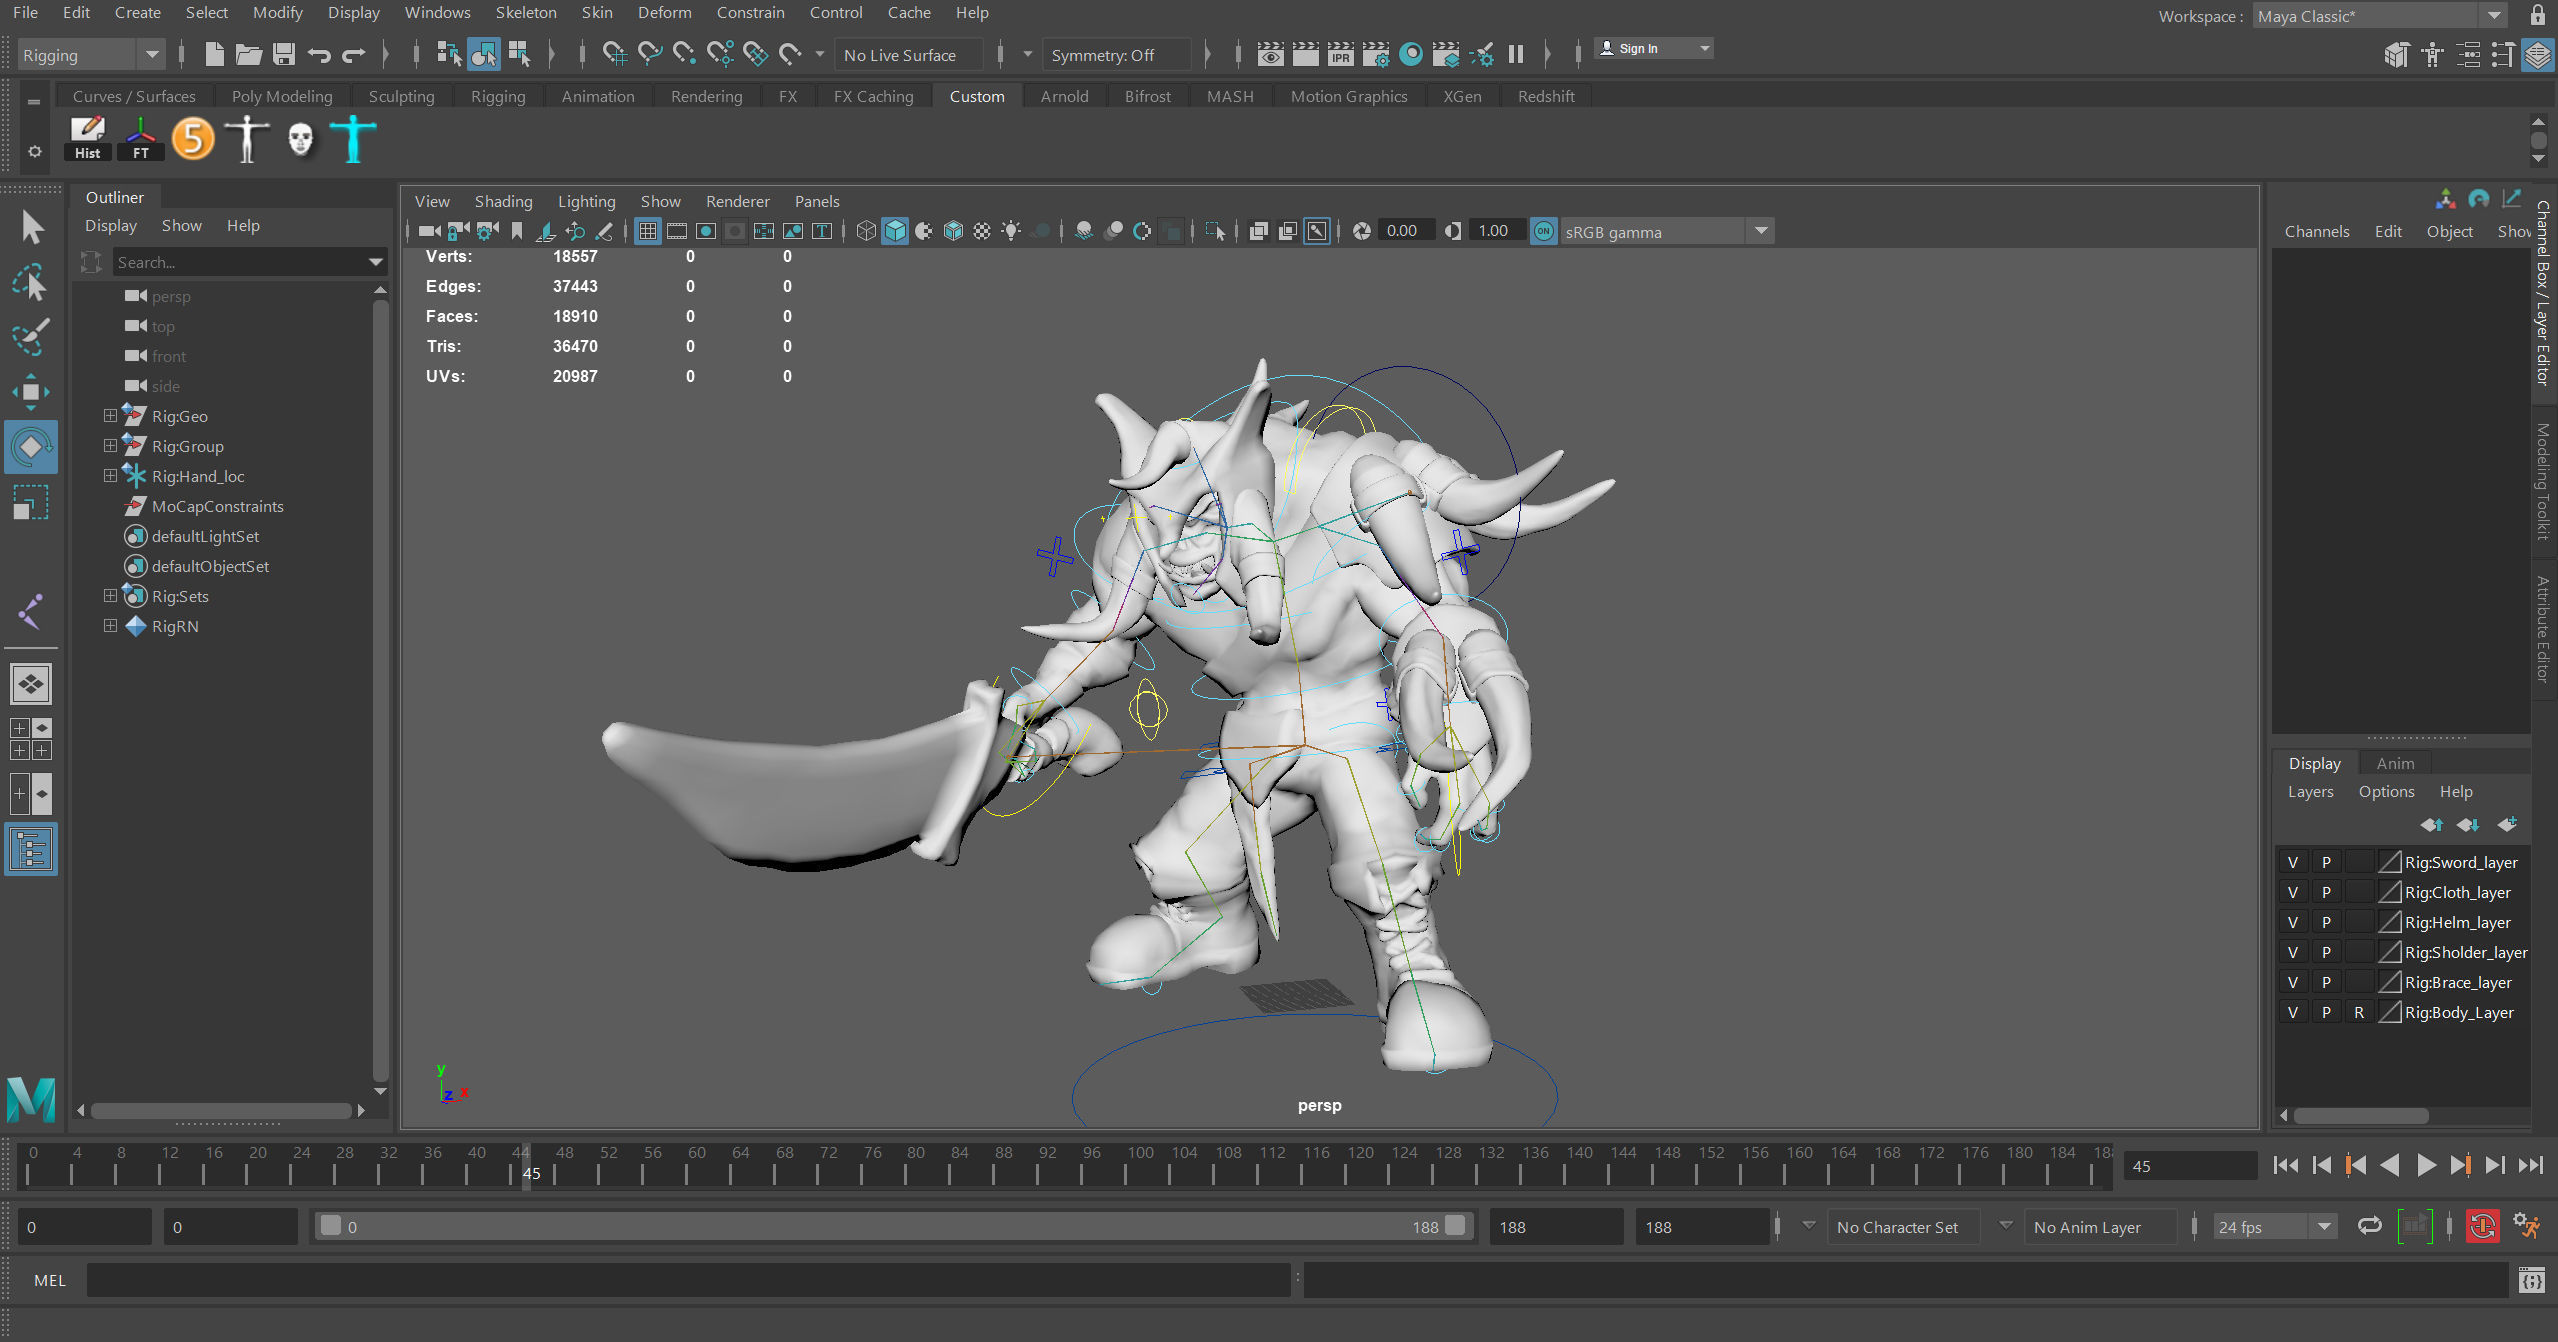Click the orange number 5 shelf icon
2558x1342 pixels.
click(x=194, y=139)
